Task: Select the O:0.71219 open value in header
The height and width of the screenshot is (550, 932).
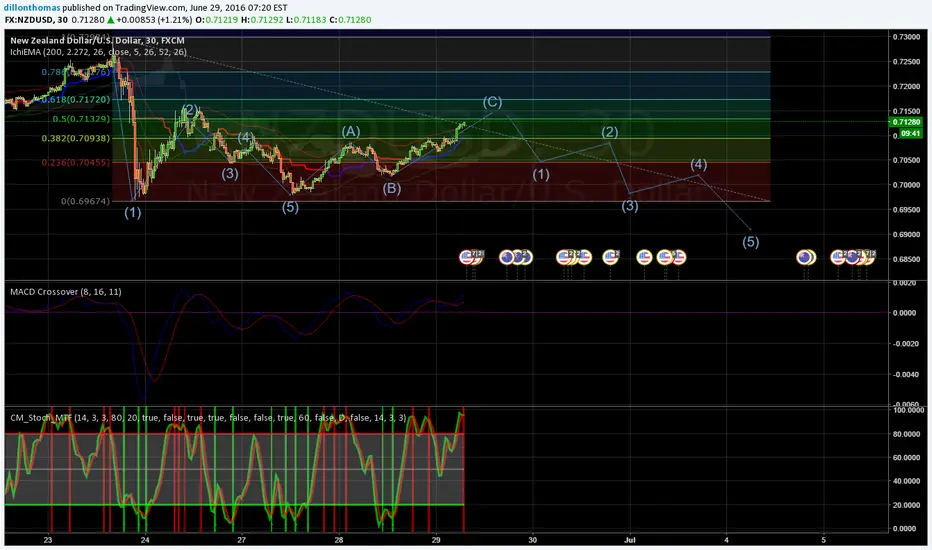Action: point(217,20)
